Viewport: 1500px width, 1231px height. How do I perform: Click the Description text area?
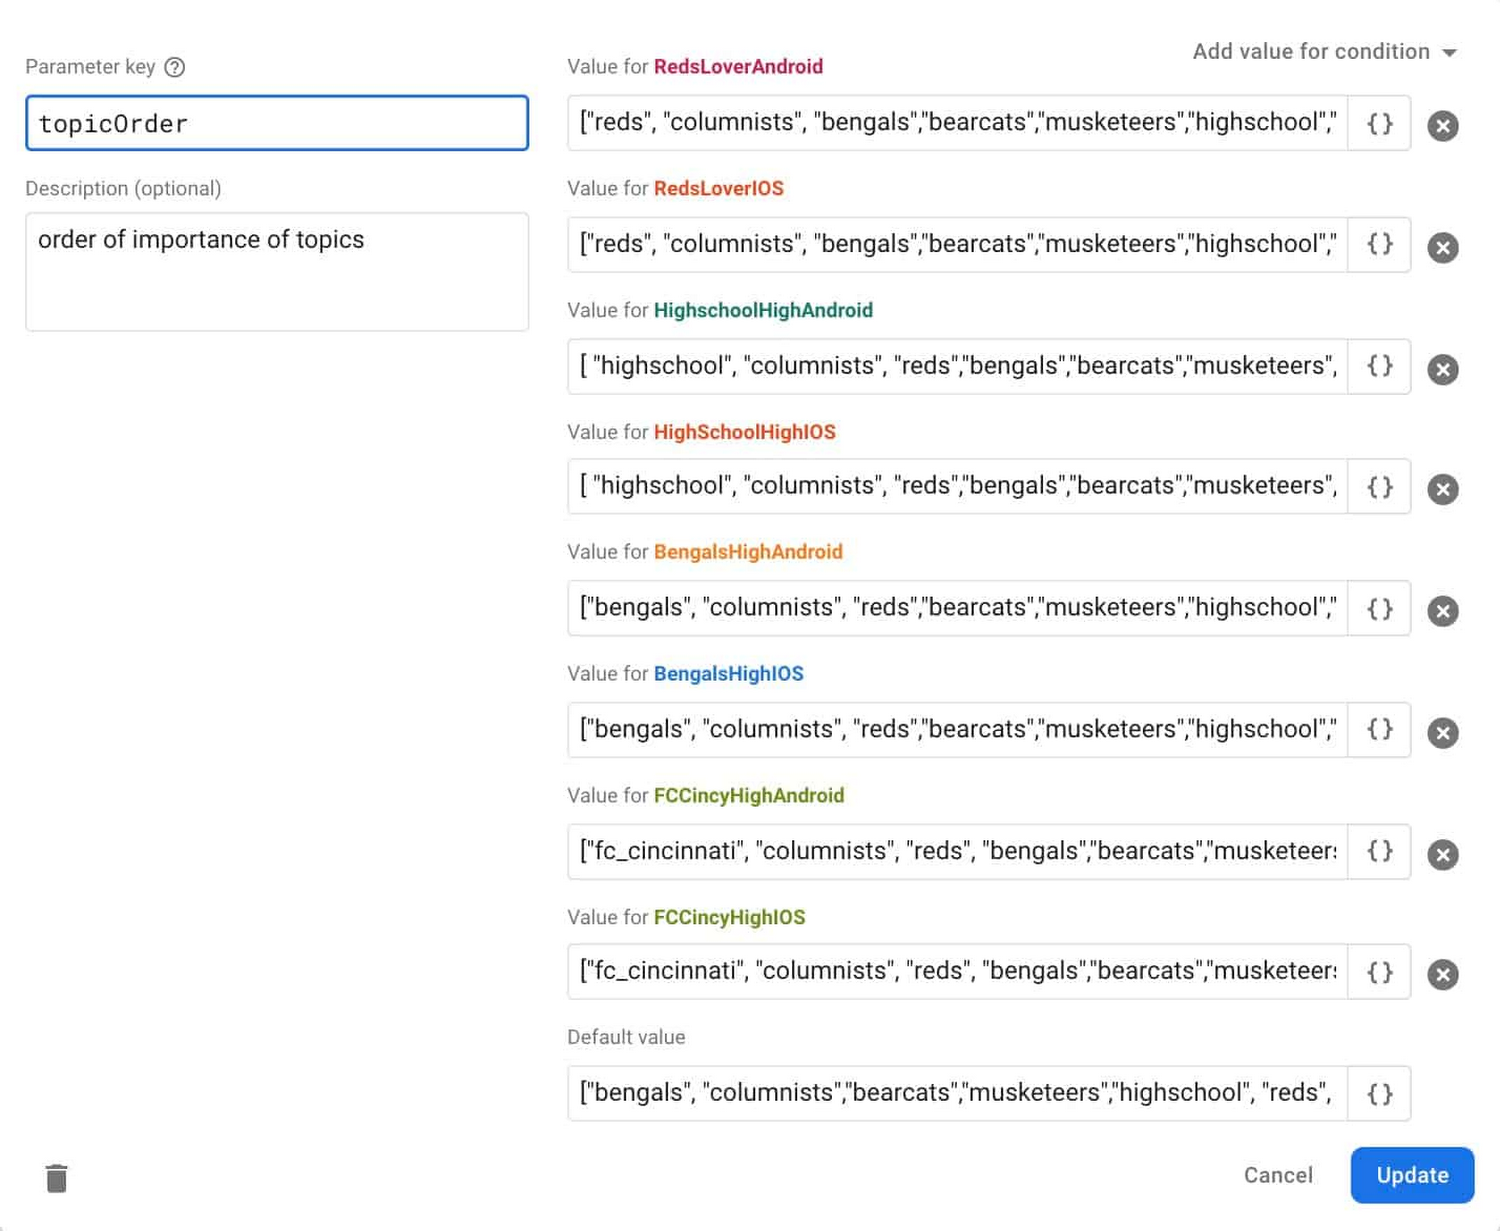(276, 271)
